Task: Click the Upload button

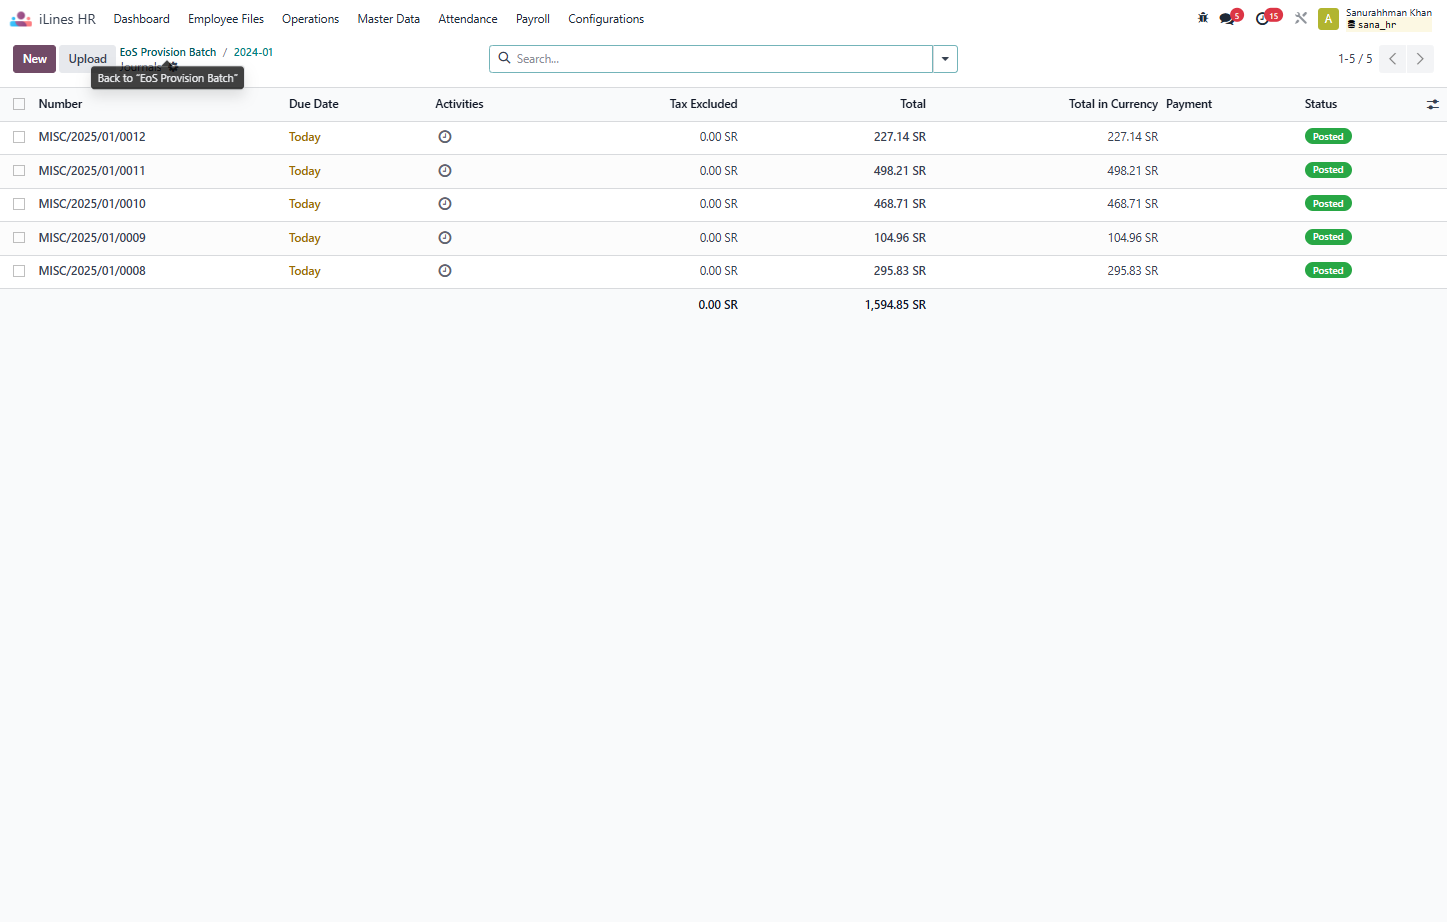Action: pos(88,59)
